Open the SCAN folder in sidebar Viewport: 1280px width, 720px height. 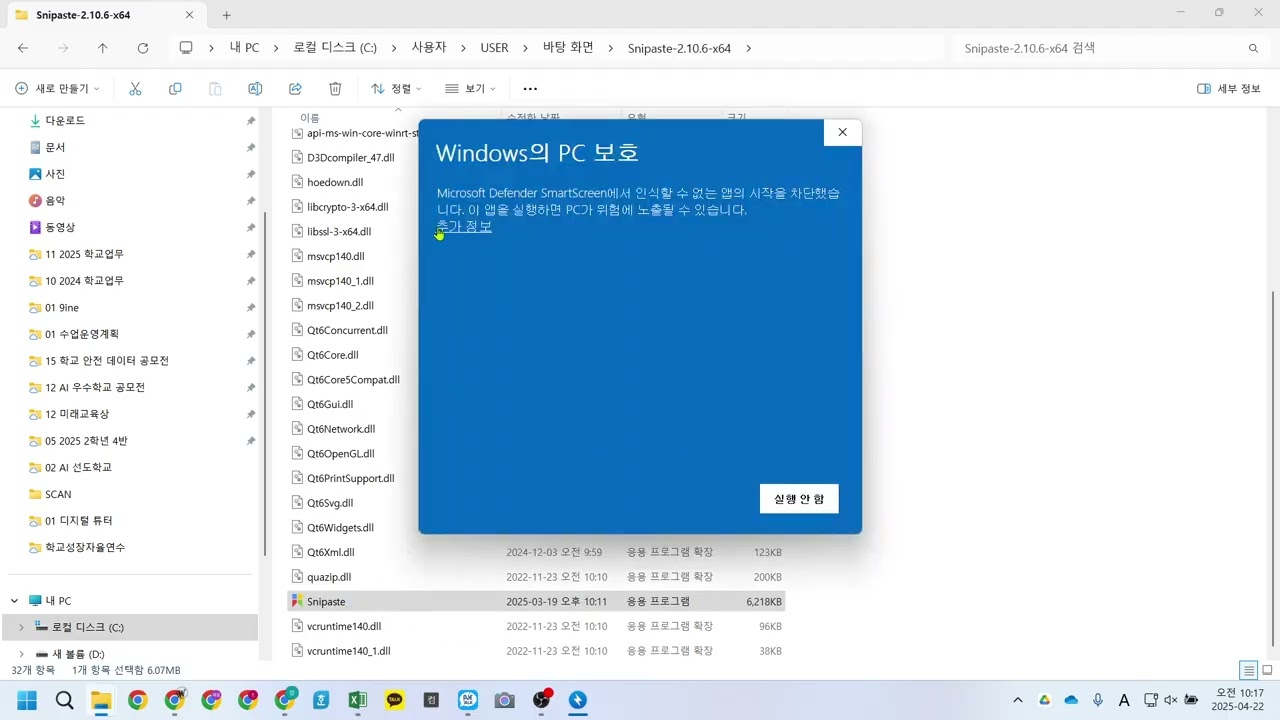[x=58, y=494]
